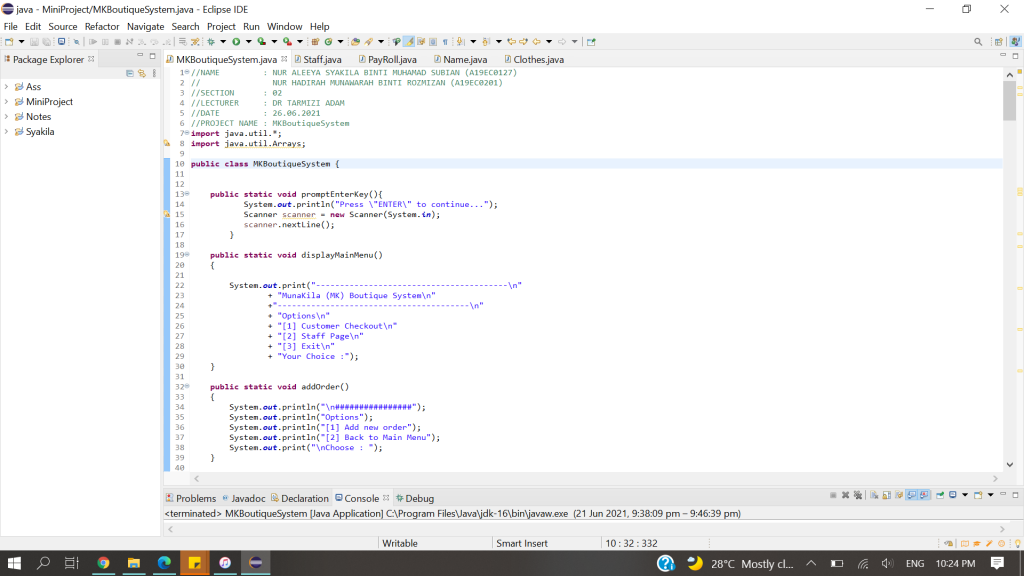Expand the MiniProject tree node
Screen dimensions: 1024x576
pyautogui.click(x=7, y=102)
